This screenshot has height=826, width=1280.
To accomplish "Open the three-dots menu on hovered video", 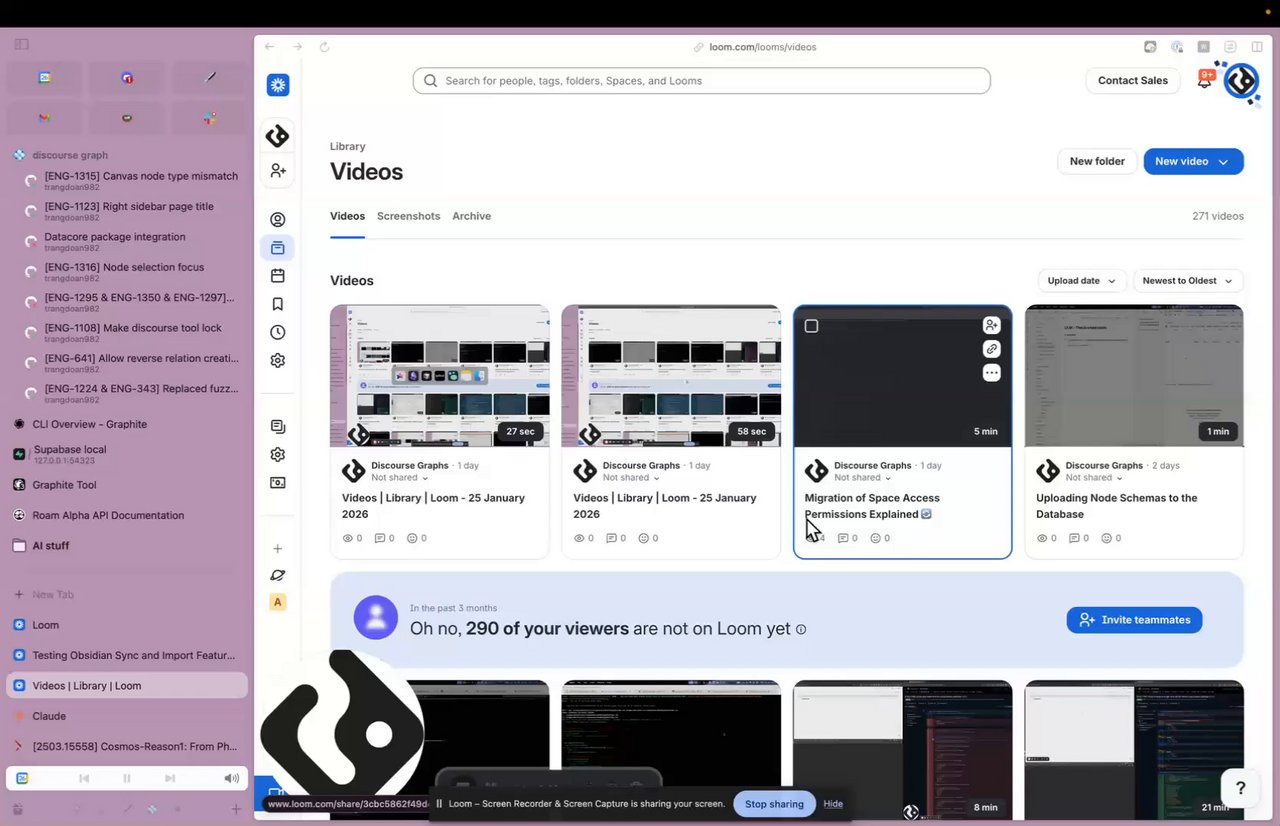I will (991, 373).
